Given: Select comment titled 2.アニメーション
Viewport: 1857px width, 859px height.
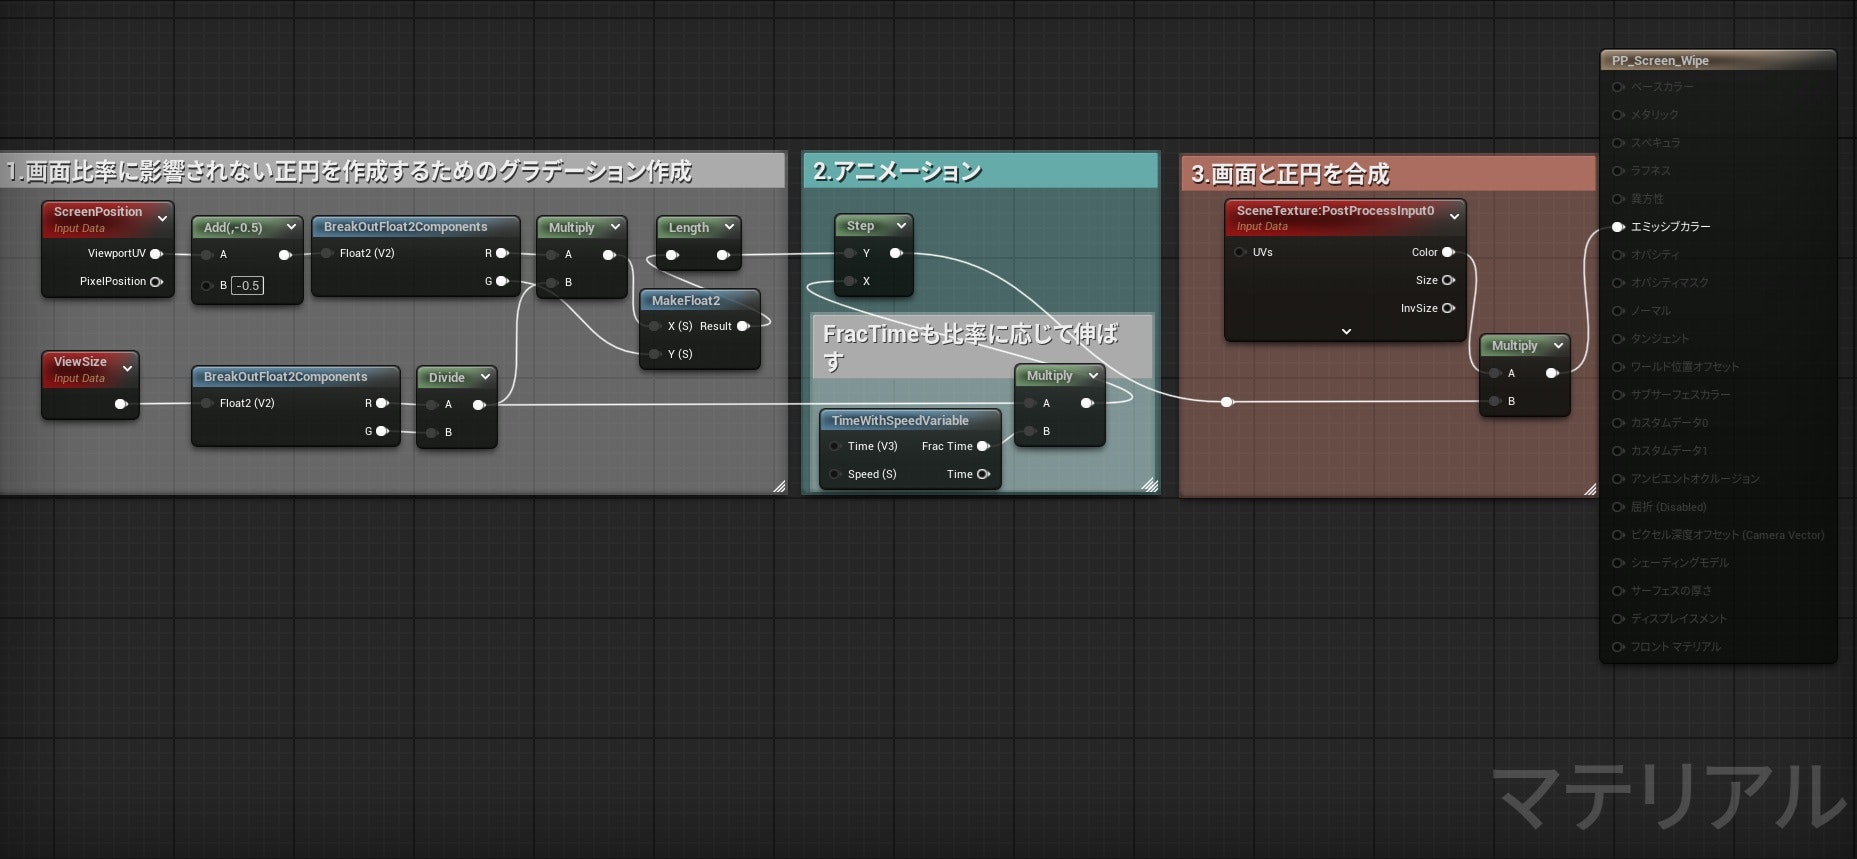Looking at the screenshot, I should (980, 171).
